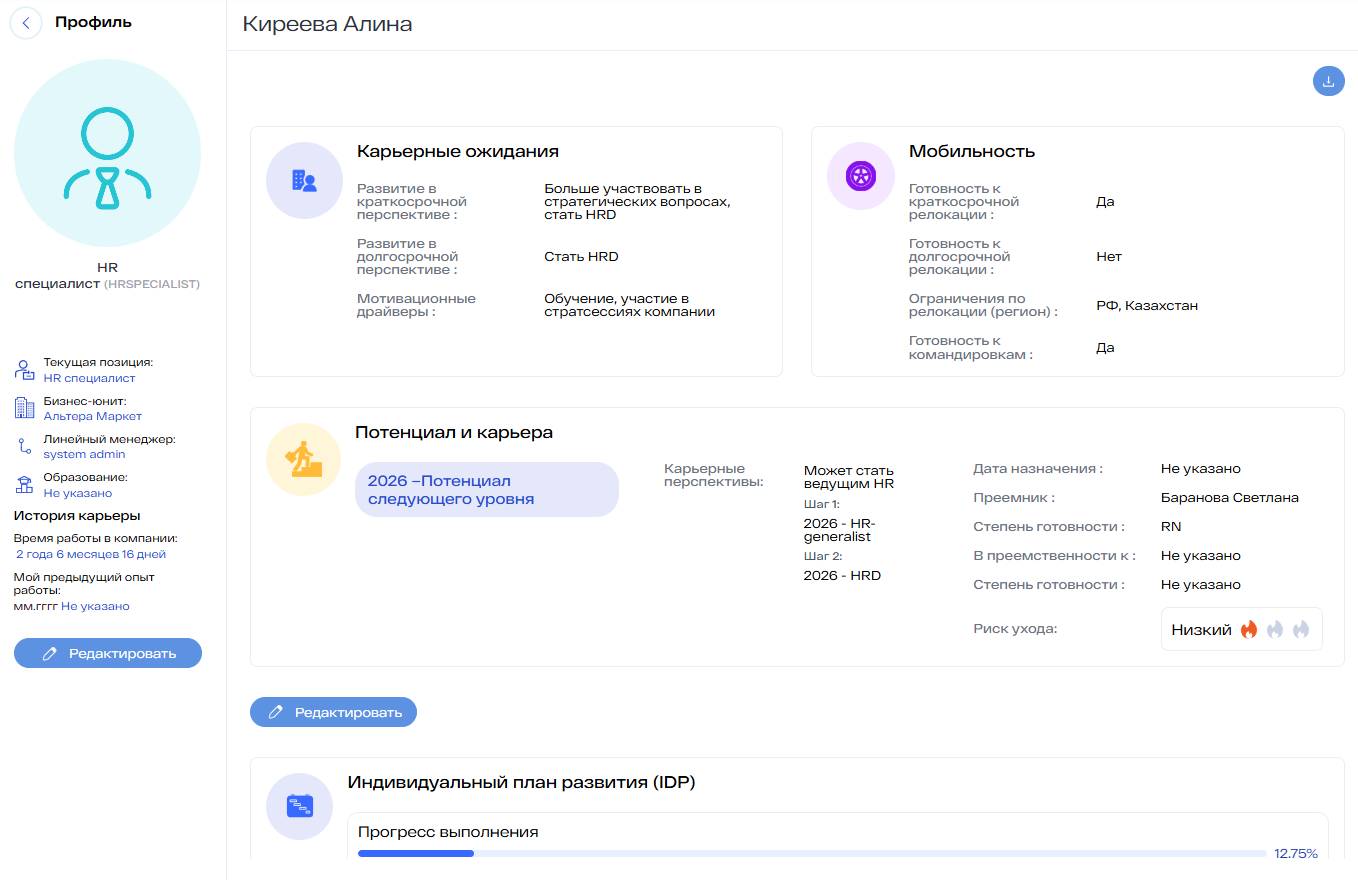Click the Мобильность card heading
Image resolution: width=1358 pixels, height=880 pixels.
click(x=972, y=151)
